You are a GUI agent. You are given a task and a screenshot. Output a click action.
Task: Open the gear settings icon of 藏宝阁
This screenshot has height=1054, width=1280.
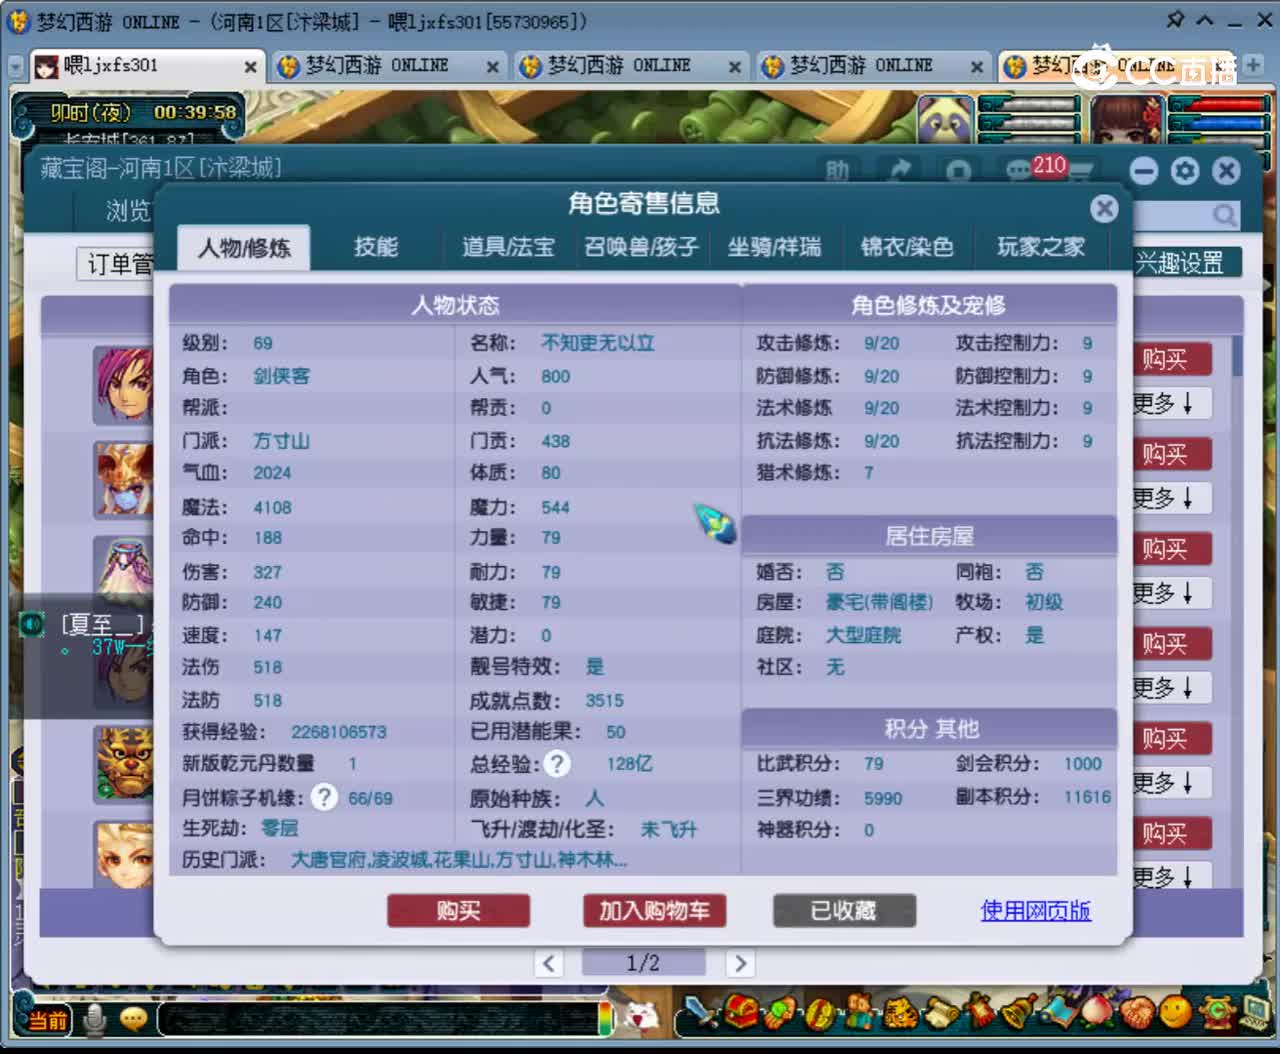point(1185,171)
